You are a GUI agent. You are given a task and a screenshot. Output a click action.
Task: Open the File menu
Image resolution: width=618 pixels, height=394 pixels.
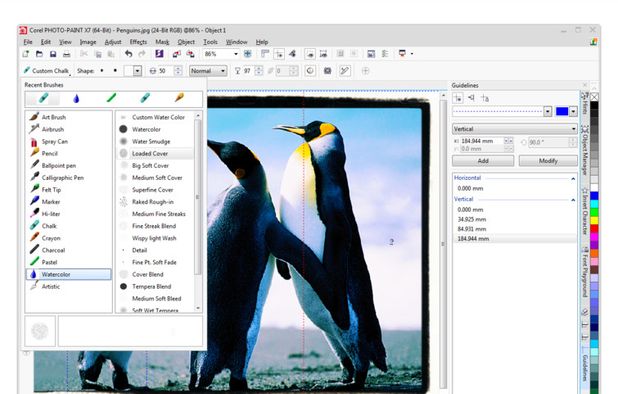[x=28, y=42]
